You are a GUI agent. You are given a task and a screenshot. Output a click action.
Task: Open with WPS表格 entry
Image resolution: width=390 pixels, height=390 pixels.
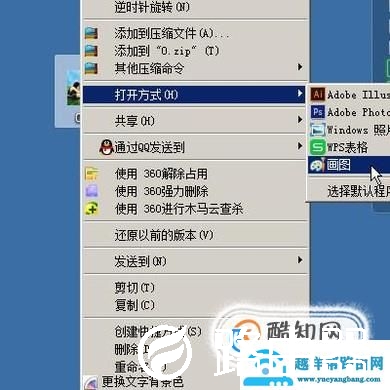click(x=349, y=147)
